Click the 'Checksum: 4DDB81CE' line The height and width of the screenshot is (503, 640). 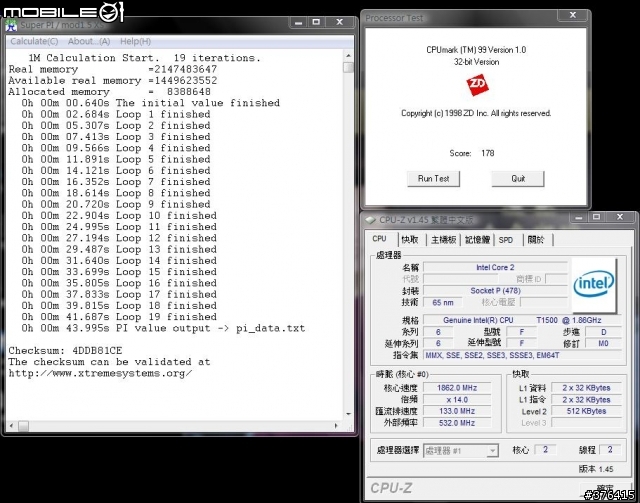[65, 351]
